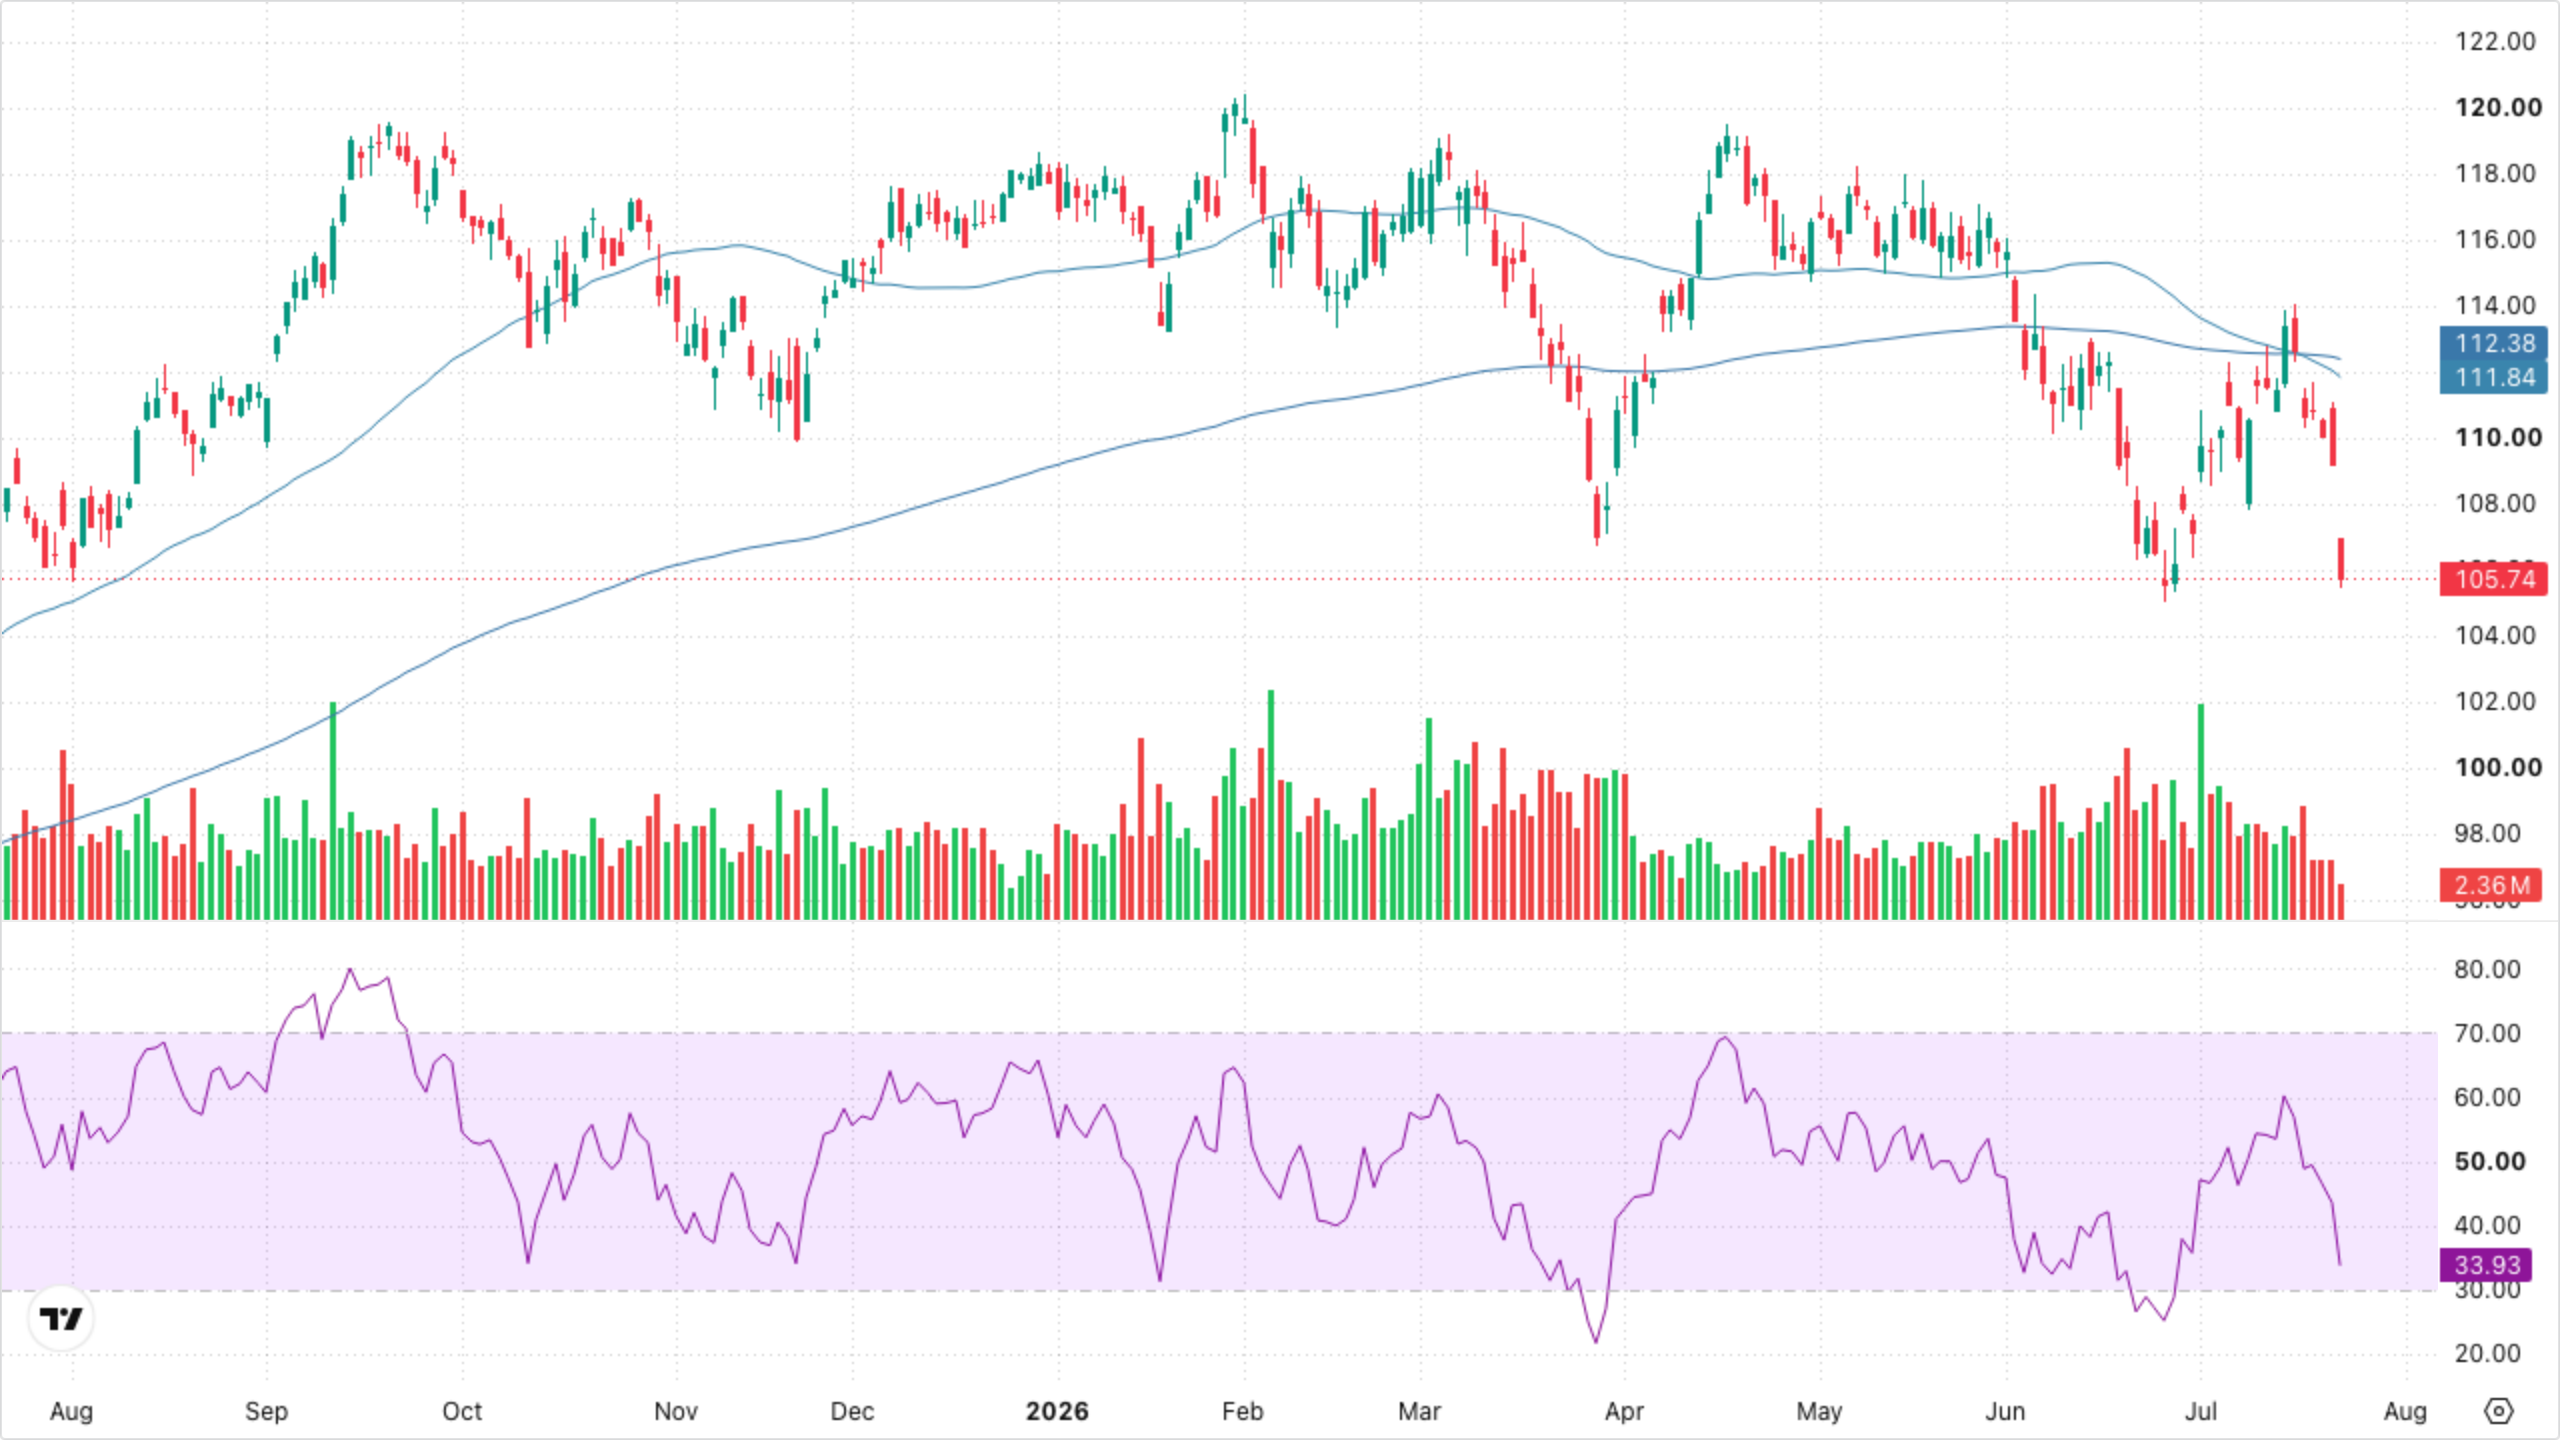Click the red 105.74 price label
Screen dimensions: 2560x1440
coord(2493,579)
